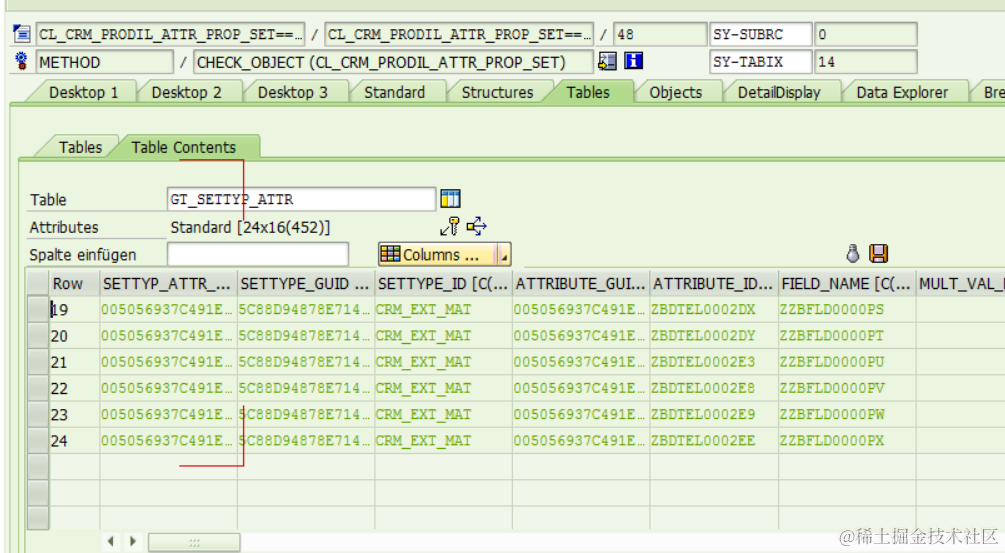
Task: Click the program navigation icon beside CL_CRM_PRODIL_ATTR_PROP_SET field
Action: click(x=21, y=33)
